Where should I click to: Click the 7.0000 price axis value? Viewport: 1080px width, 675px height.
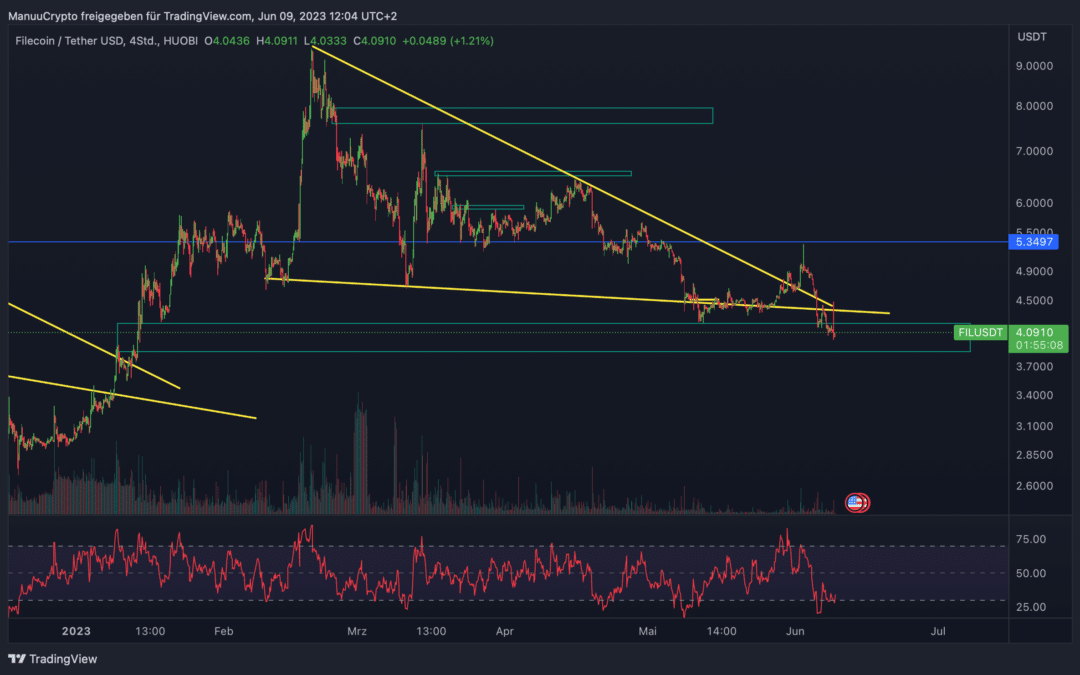click(1034, 151)
